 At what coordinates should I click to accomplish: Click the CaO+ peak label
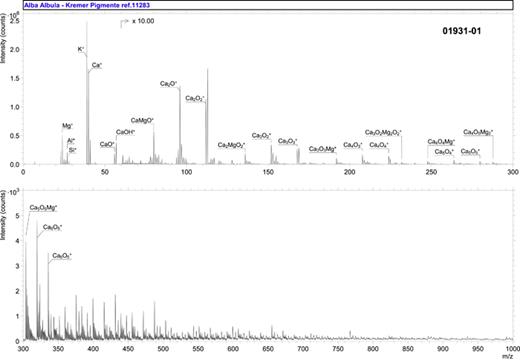[x=107, y=144]
